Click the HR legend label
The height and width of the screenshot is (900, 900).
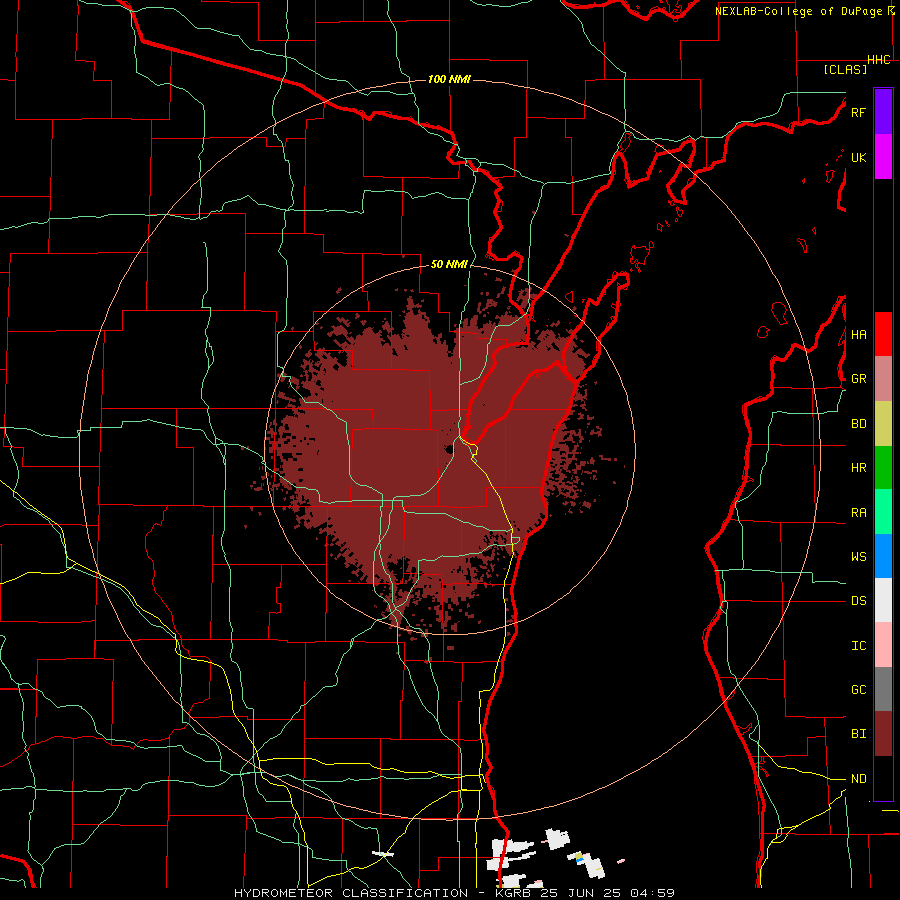858,468
